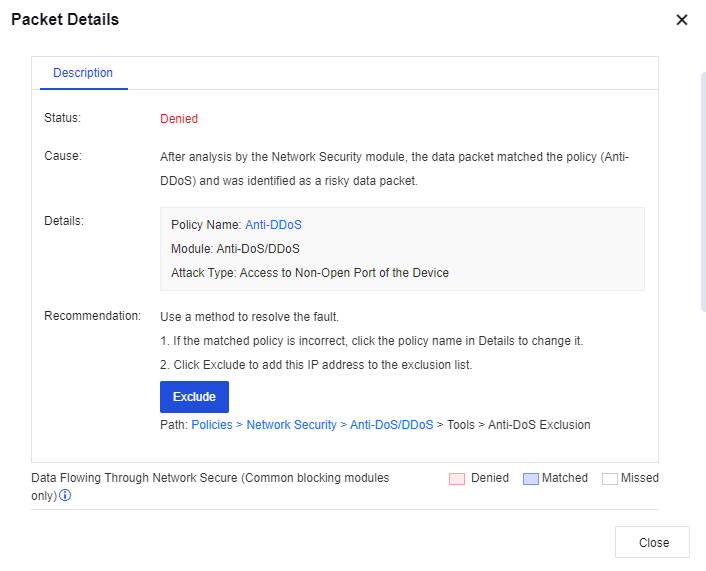The image size is (706, 571).
Task: Click the Module: Anti-DoS/DDoS line in Details
Action: pos(235,249)
